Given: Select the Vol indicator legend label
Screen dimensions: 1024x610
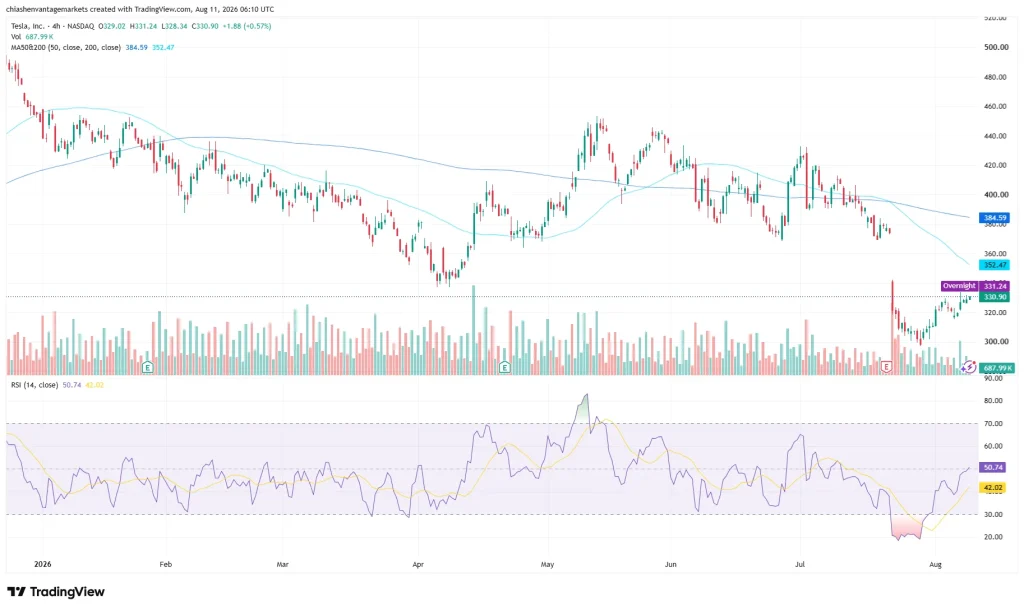Looking at the screenshot, I should click(16, 37).
